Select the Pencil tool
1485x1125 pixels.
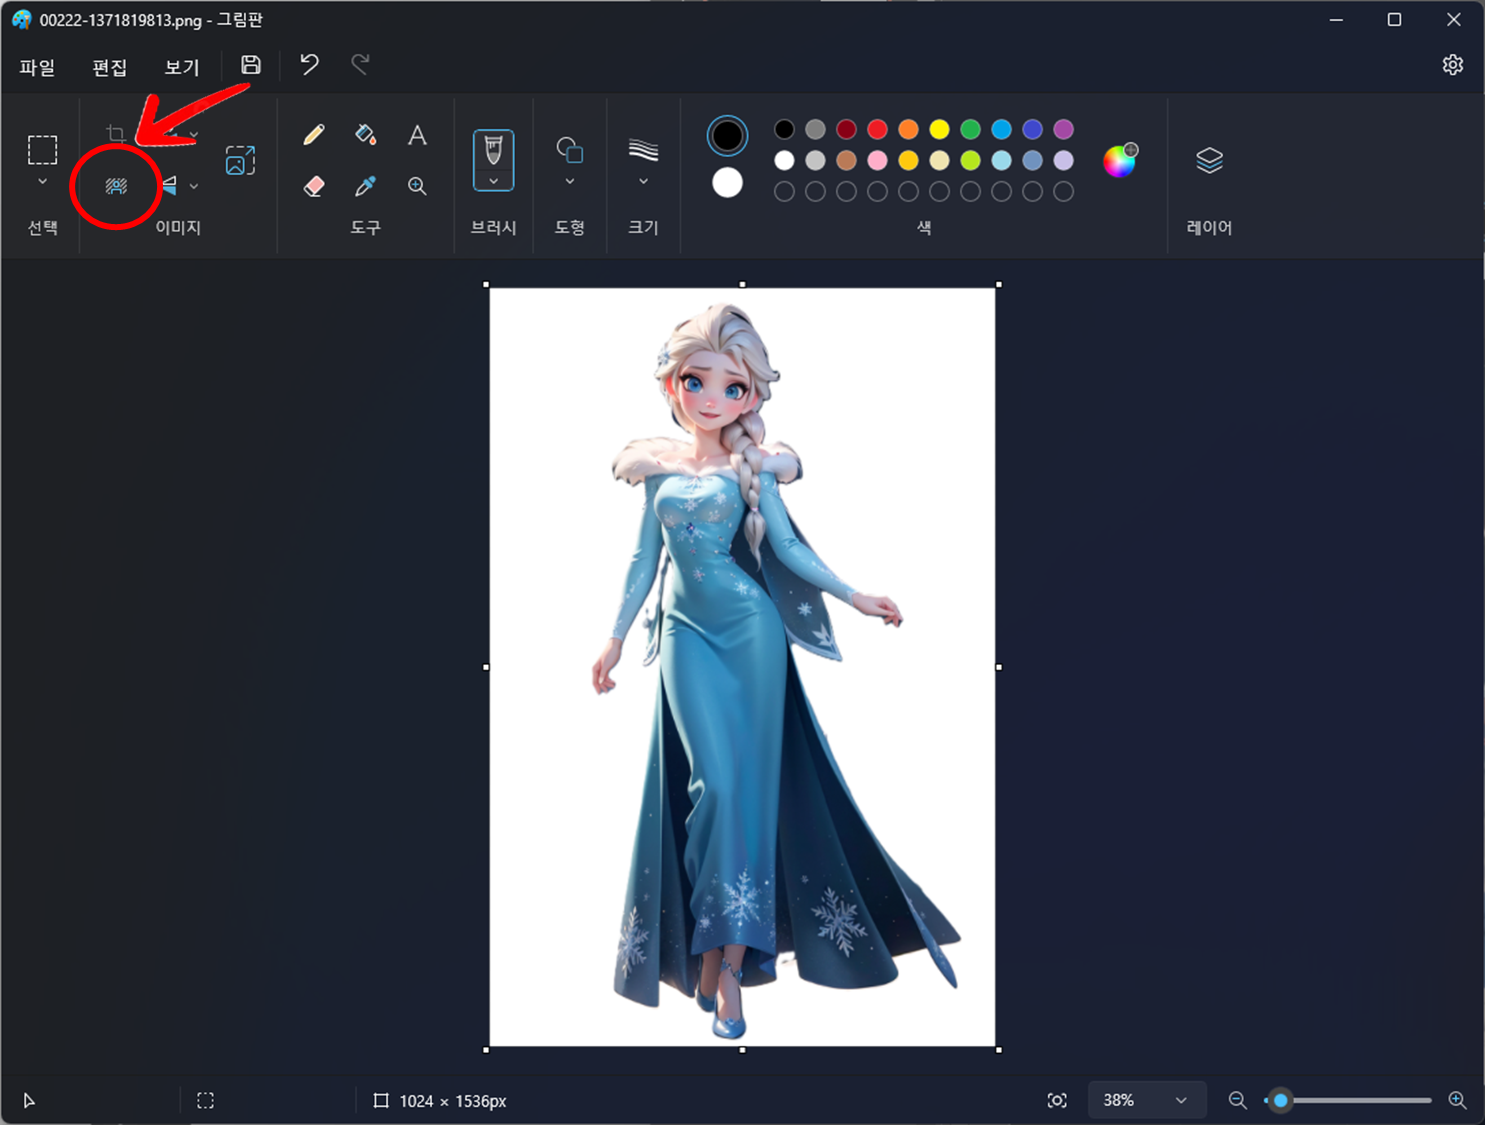(x=314, y=135)
